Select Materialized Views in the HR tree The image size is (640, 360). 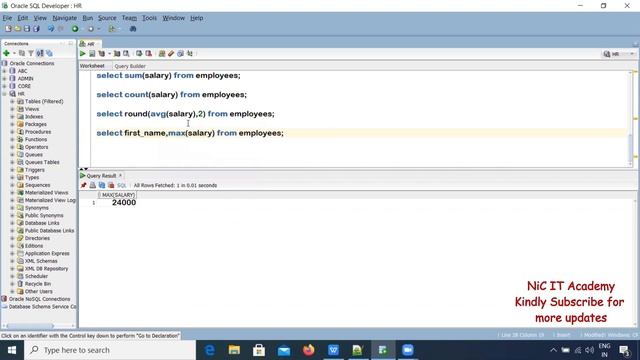(x=46, y=193)
